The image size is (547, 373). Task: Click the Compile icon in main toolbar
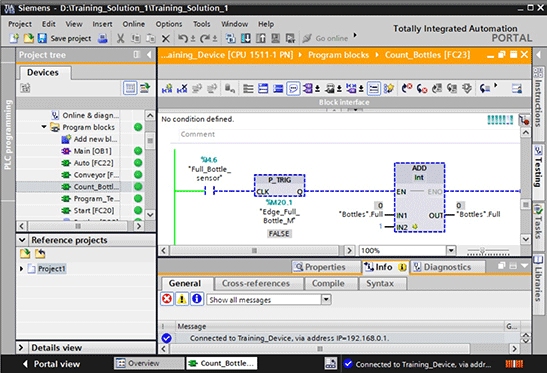point(230,38)
